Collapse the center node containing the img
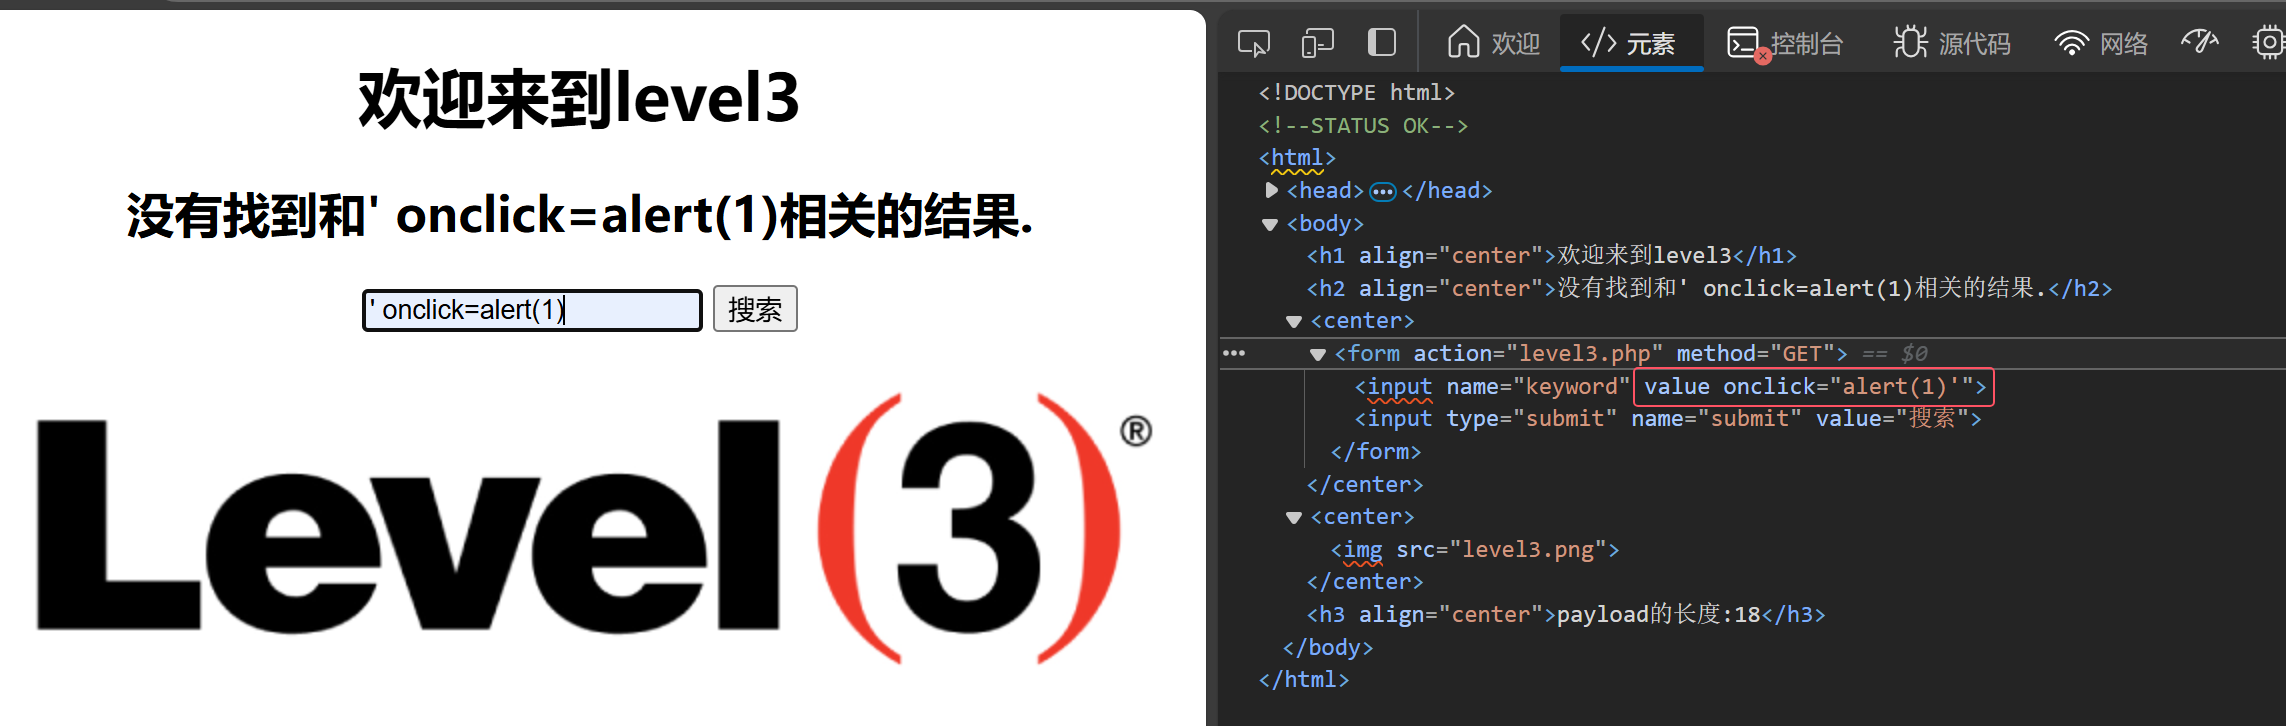Viewport: 2286px width, 726px height. tap(1294, 518)
